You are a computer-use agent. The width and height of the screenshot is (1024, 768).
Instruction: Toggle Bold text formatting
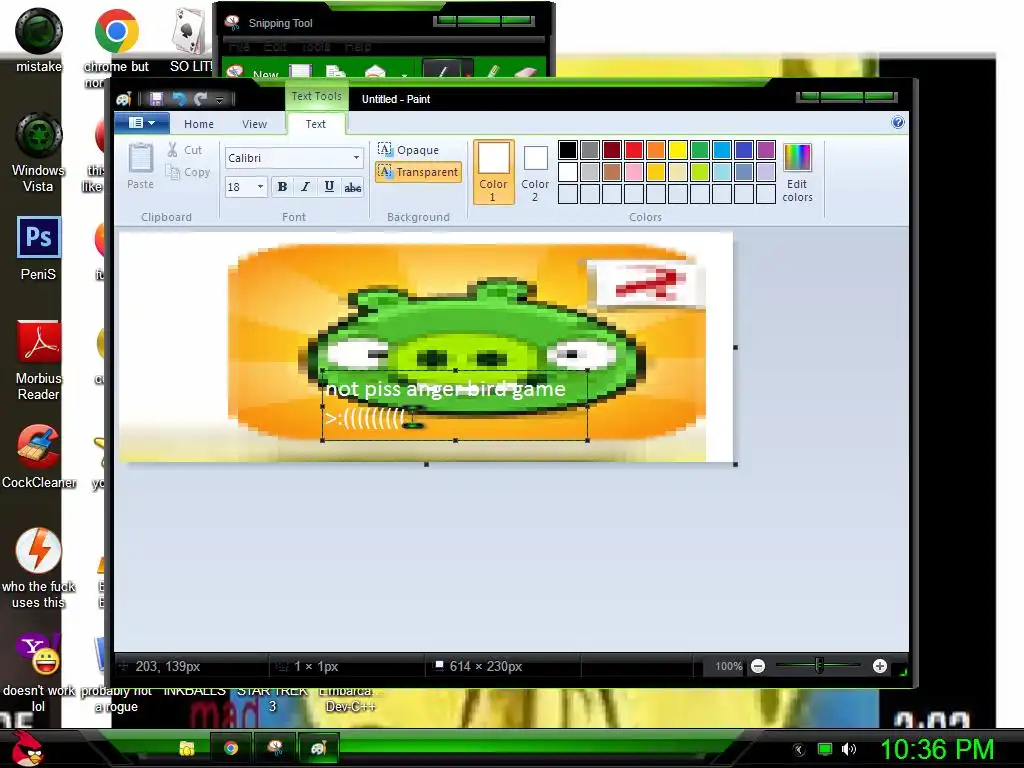[282, 187]
